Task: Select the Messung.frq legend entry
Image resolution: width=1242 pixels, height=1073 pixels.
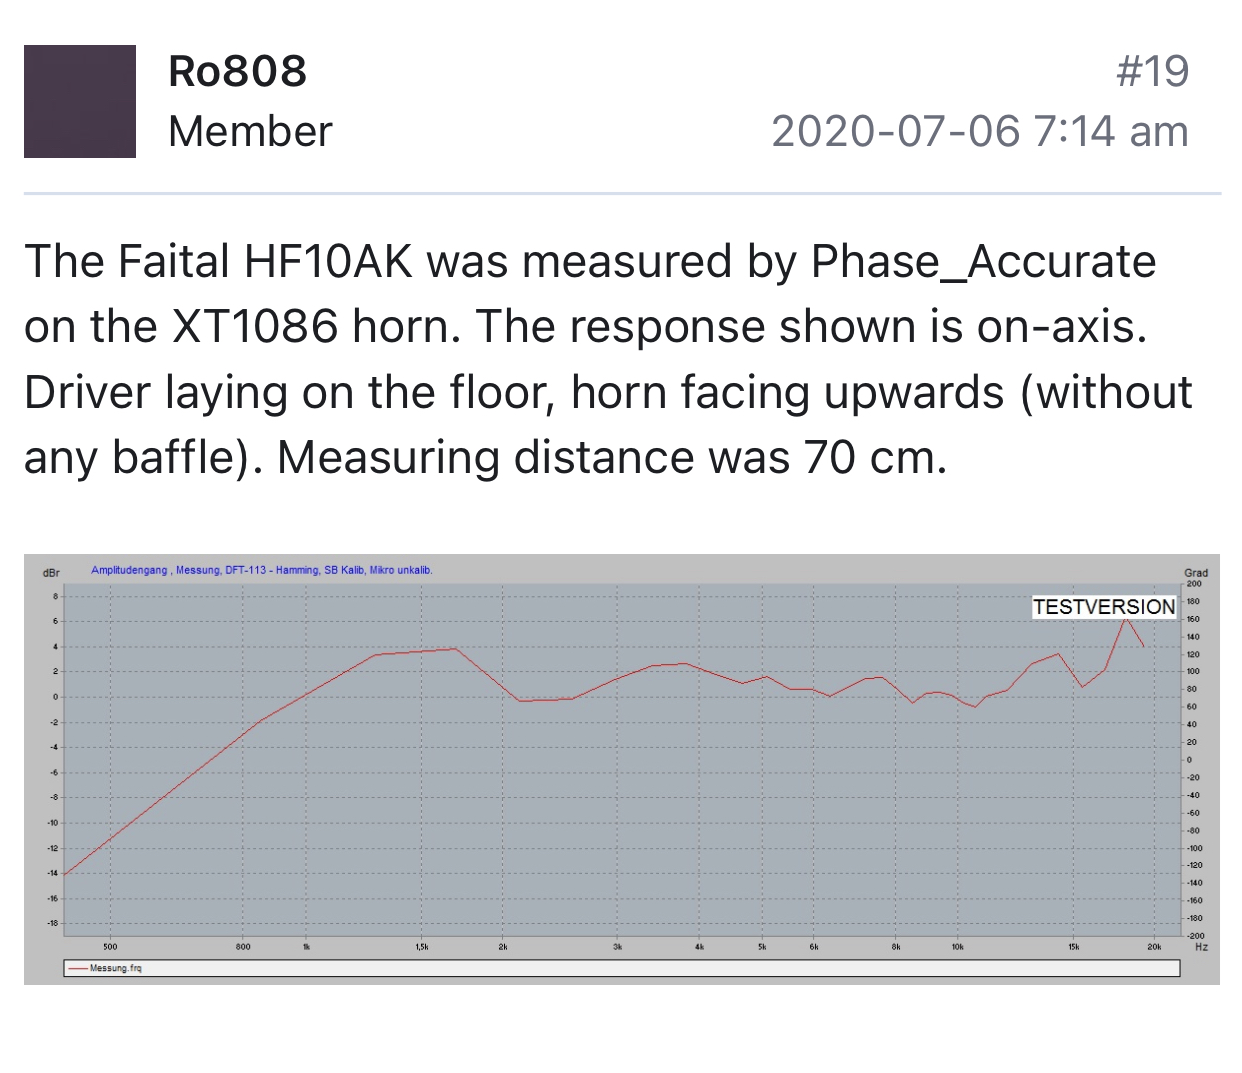Action: [x=116, y=968]
